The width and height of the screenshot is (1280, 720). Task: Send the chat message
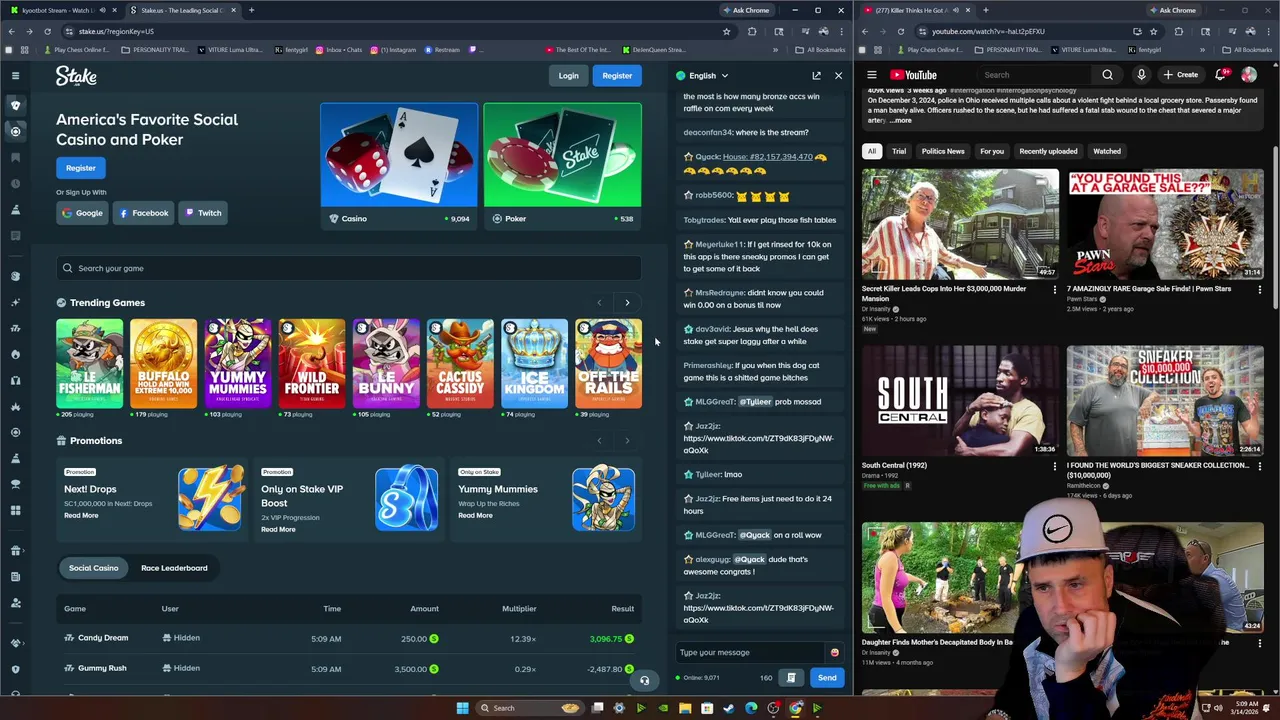(x=827, y=678)
